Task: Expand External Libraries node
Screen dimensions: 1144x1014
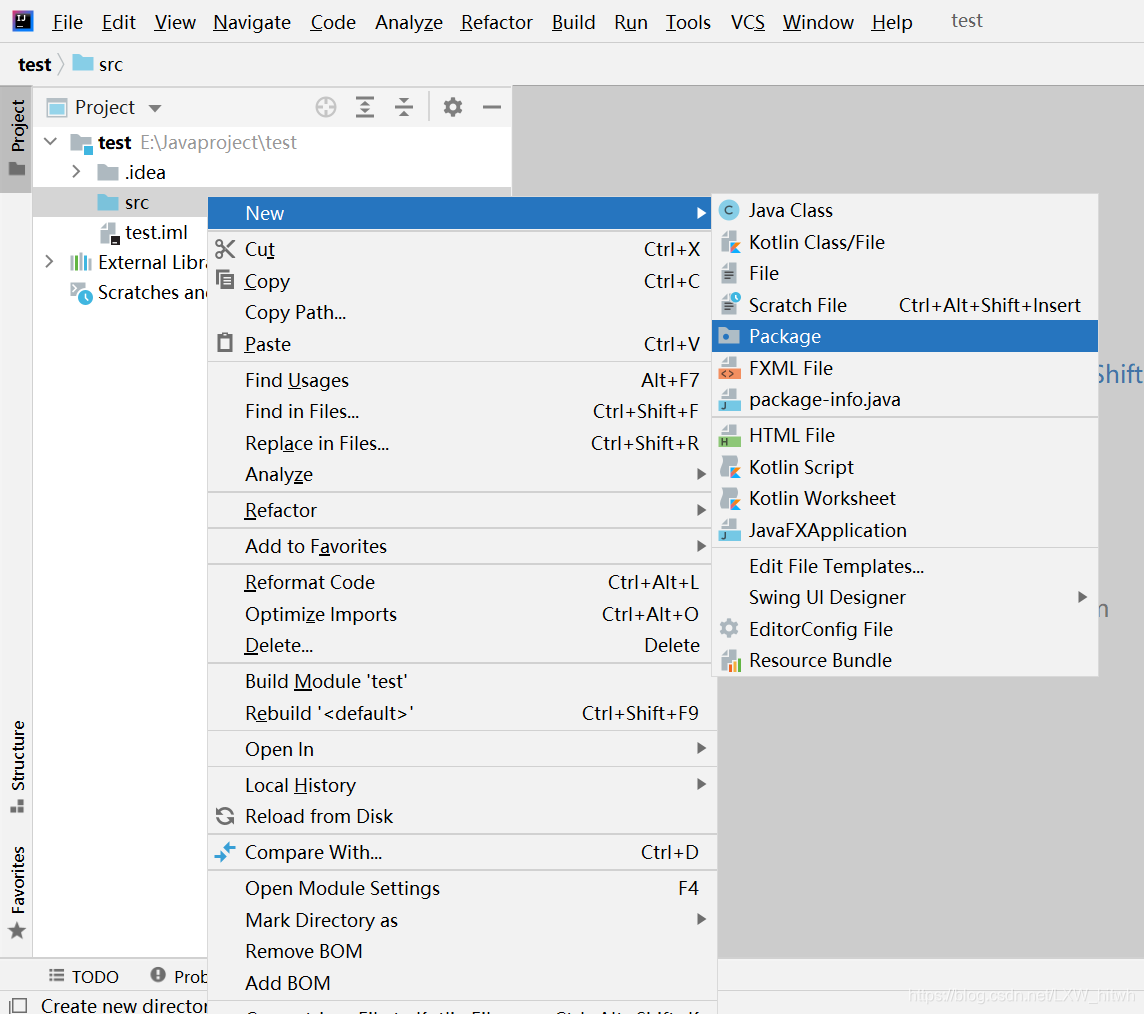Action: (x=49, y=262)
